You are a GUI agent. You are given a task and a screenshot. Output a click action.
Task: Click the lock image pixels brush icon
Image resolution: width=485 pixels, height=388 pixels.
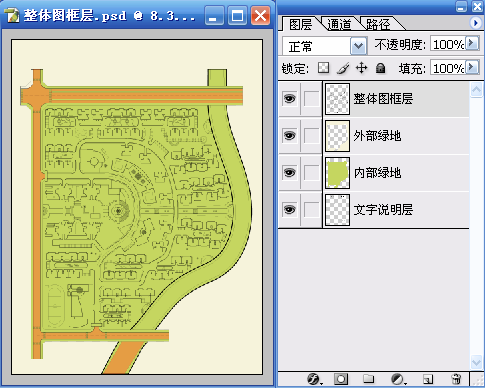[343, 68]
